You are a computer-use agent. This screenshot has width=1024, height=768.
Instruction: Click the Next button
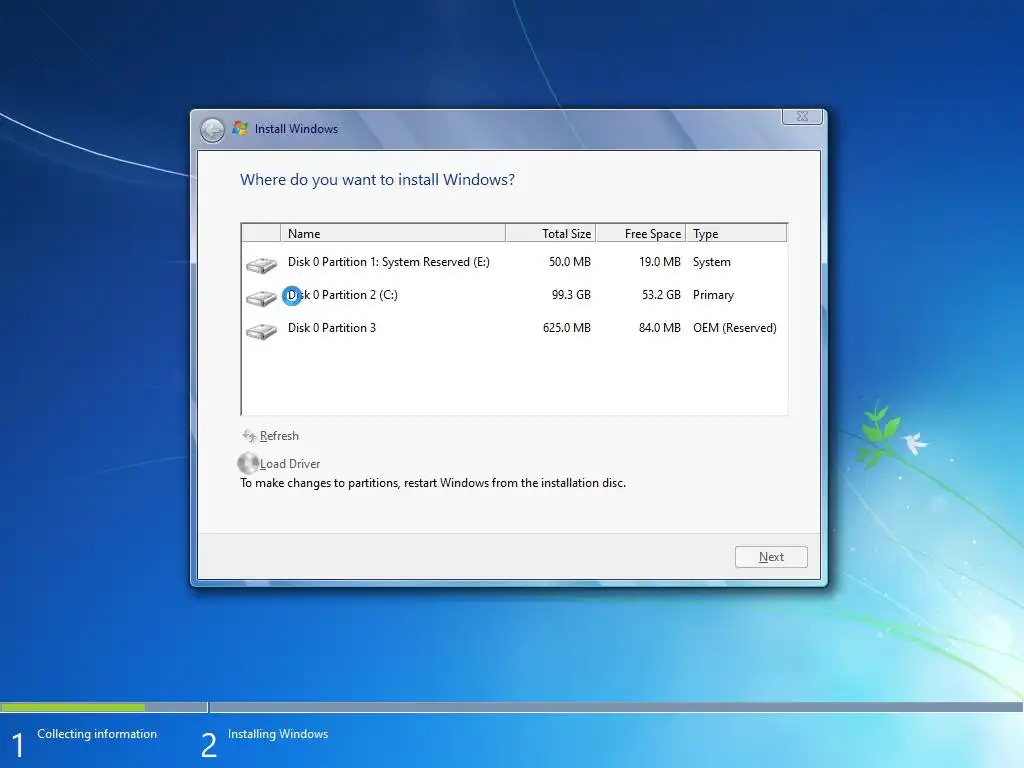pyautogui.click(x=771, y=557)
